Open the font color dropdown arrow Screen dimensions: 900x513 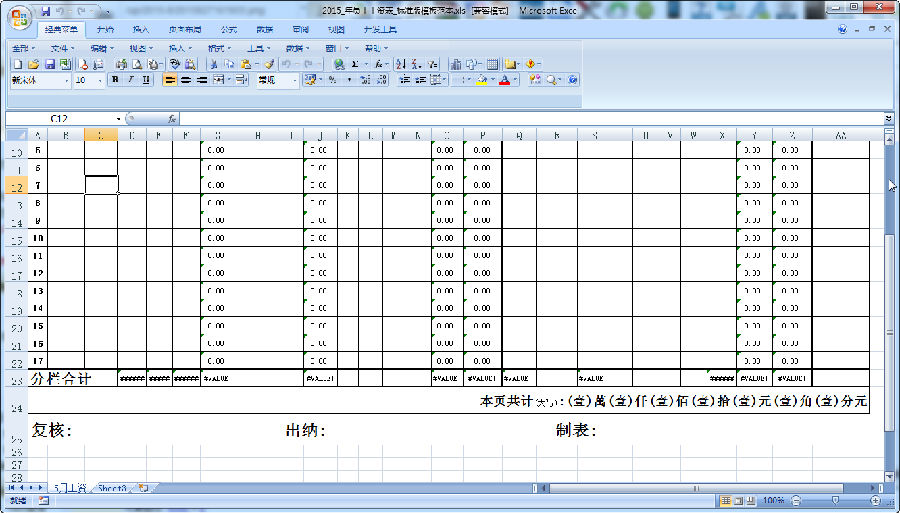[515, 80]
